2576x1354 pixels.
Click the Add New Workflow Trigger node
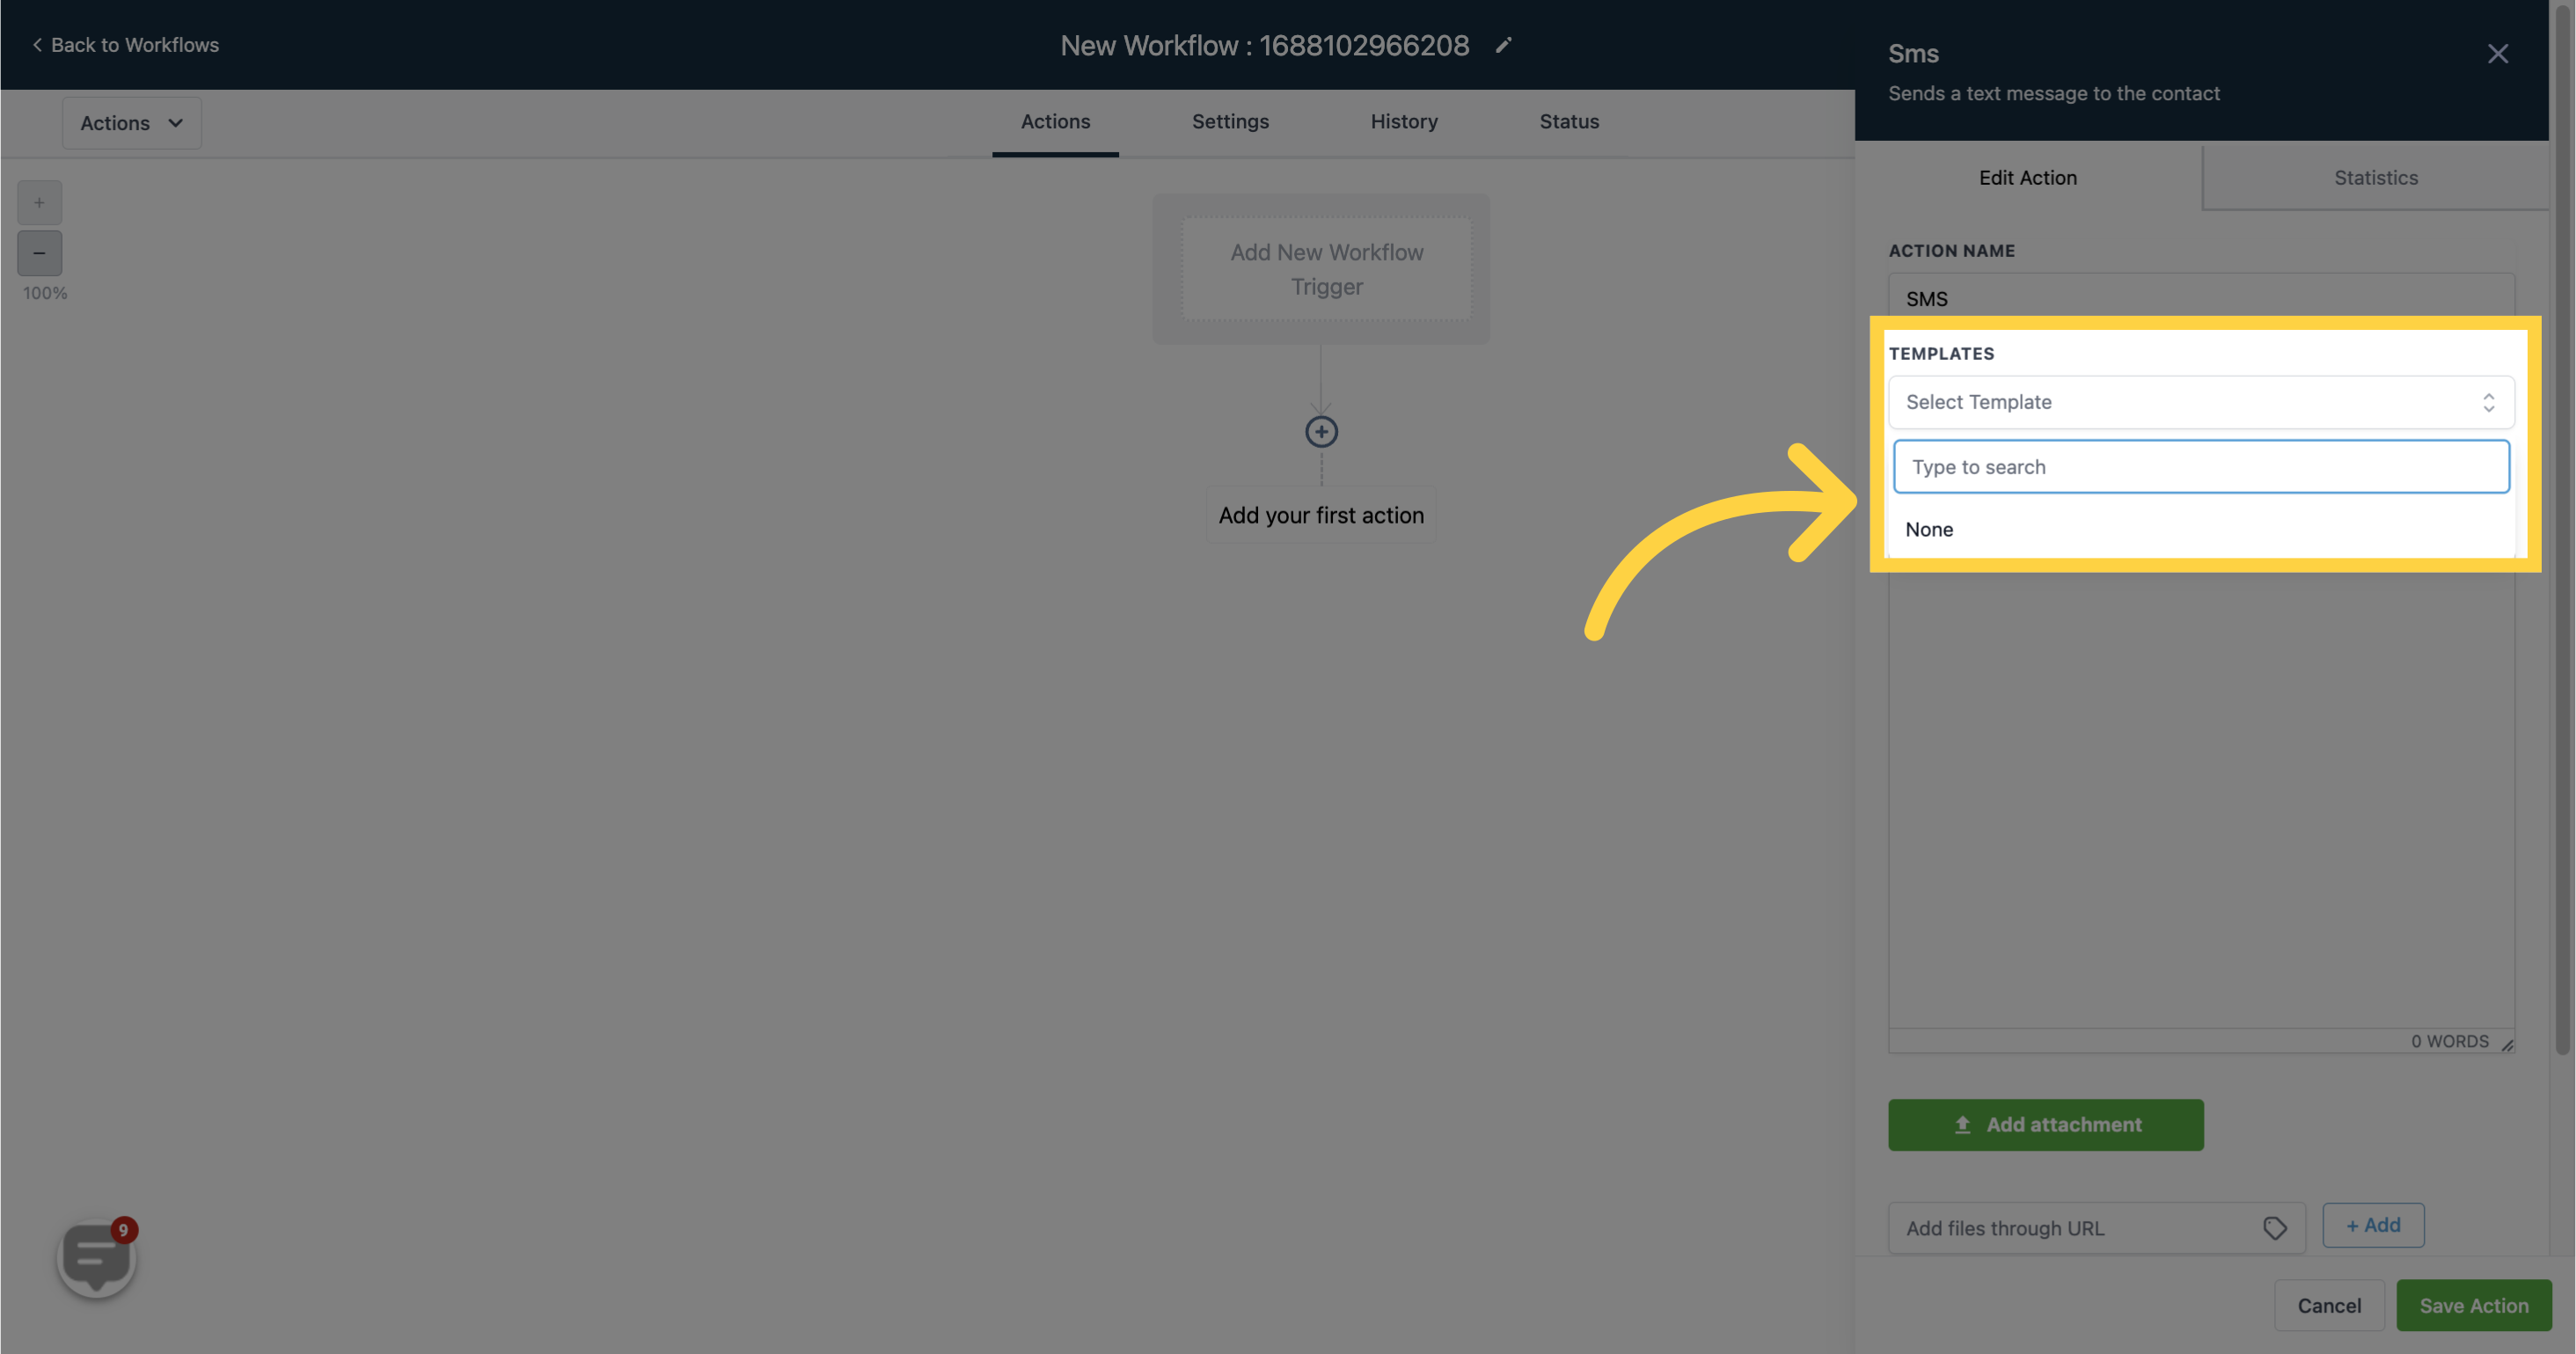pyautogui.click(x=1326, y=267)
